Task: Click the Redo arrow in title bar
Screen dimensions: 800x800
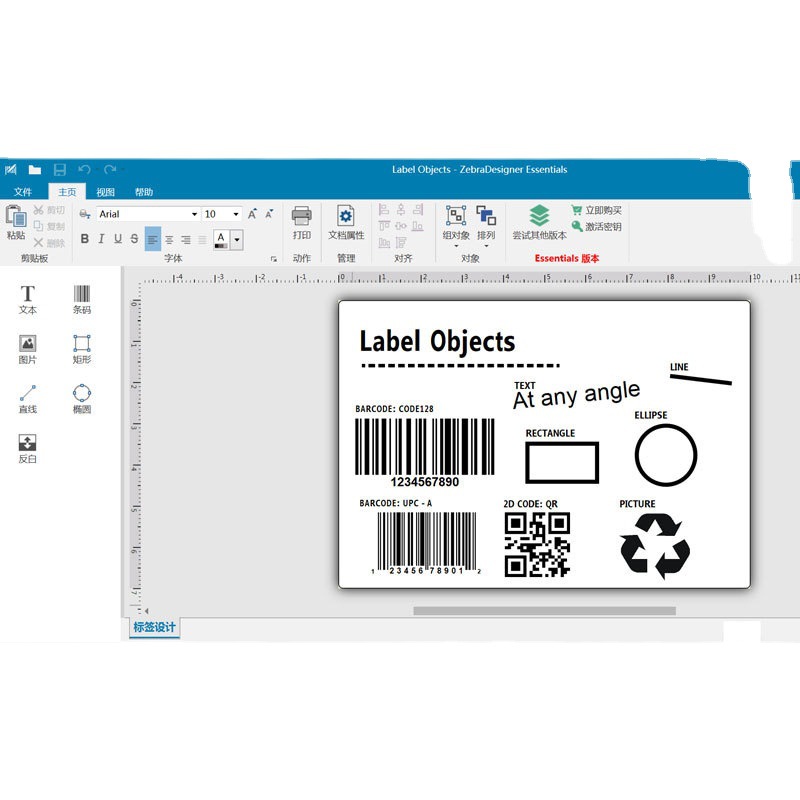Action: [110, 169]
